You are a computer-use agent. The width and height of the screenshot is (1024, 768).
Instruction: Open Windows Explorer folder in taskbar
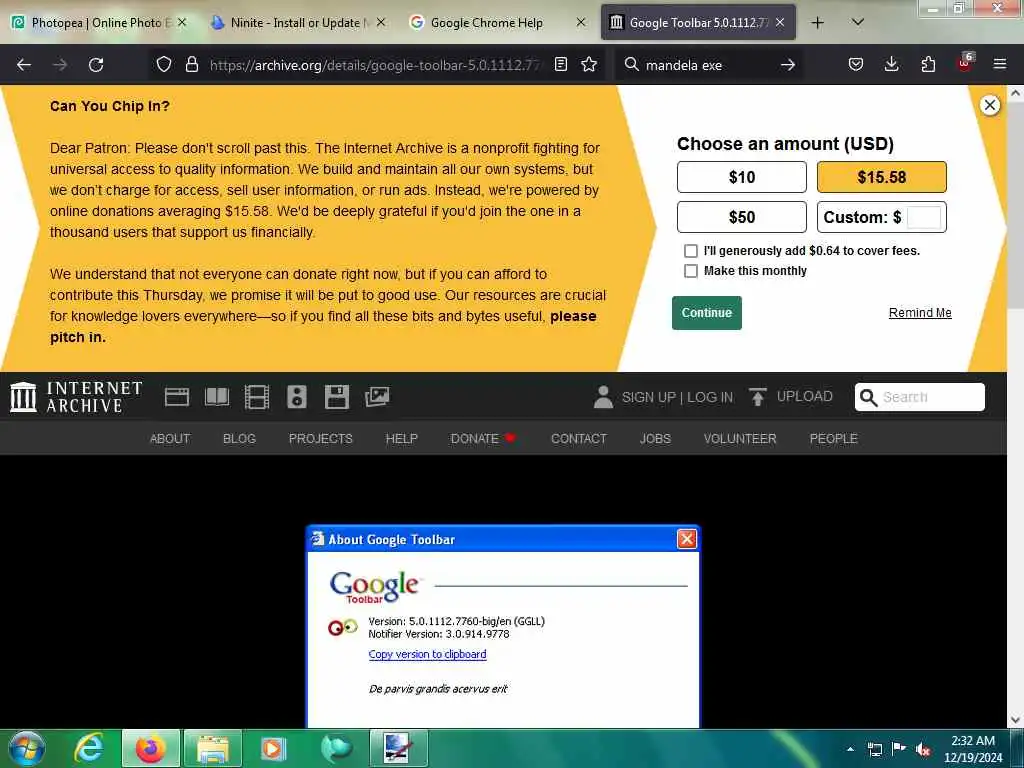click(x=212, y=748)
